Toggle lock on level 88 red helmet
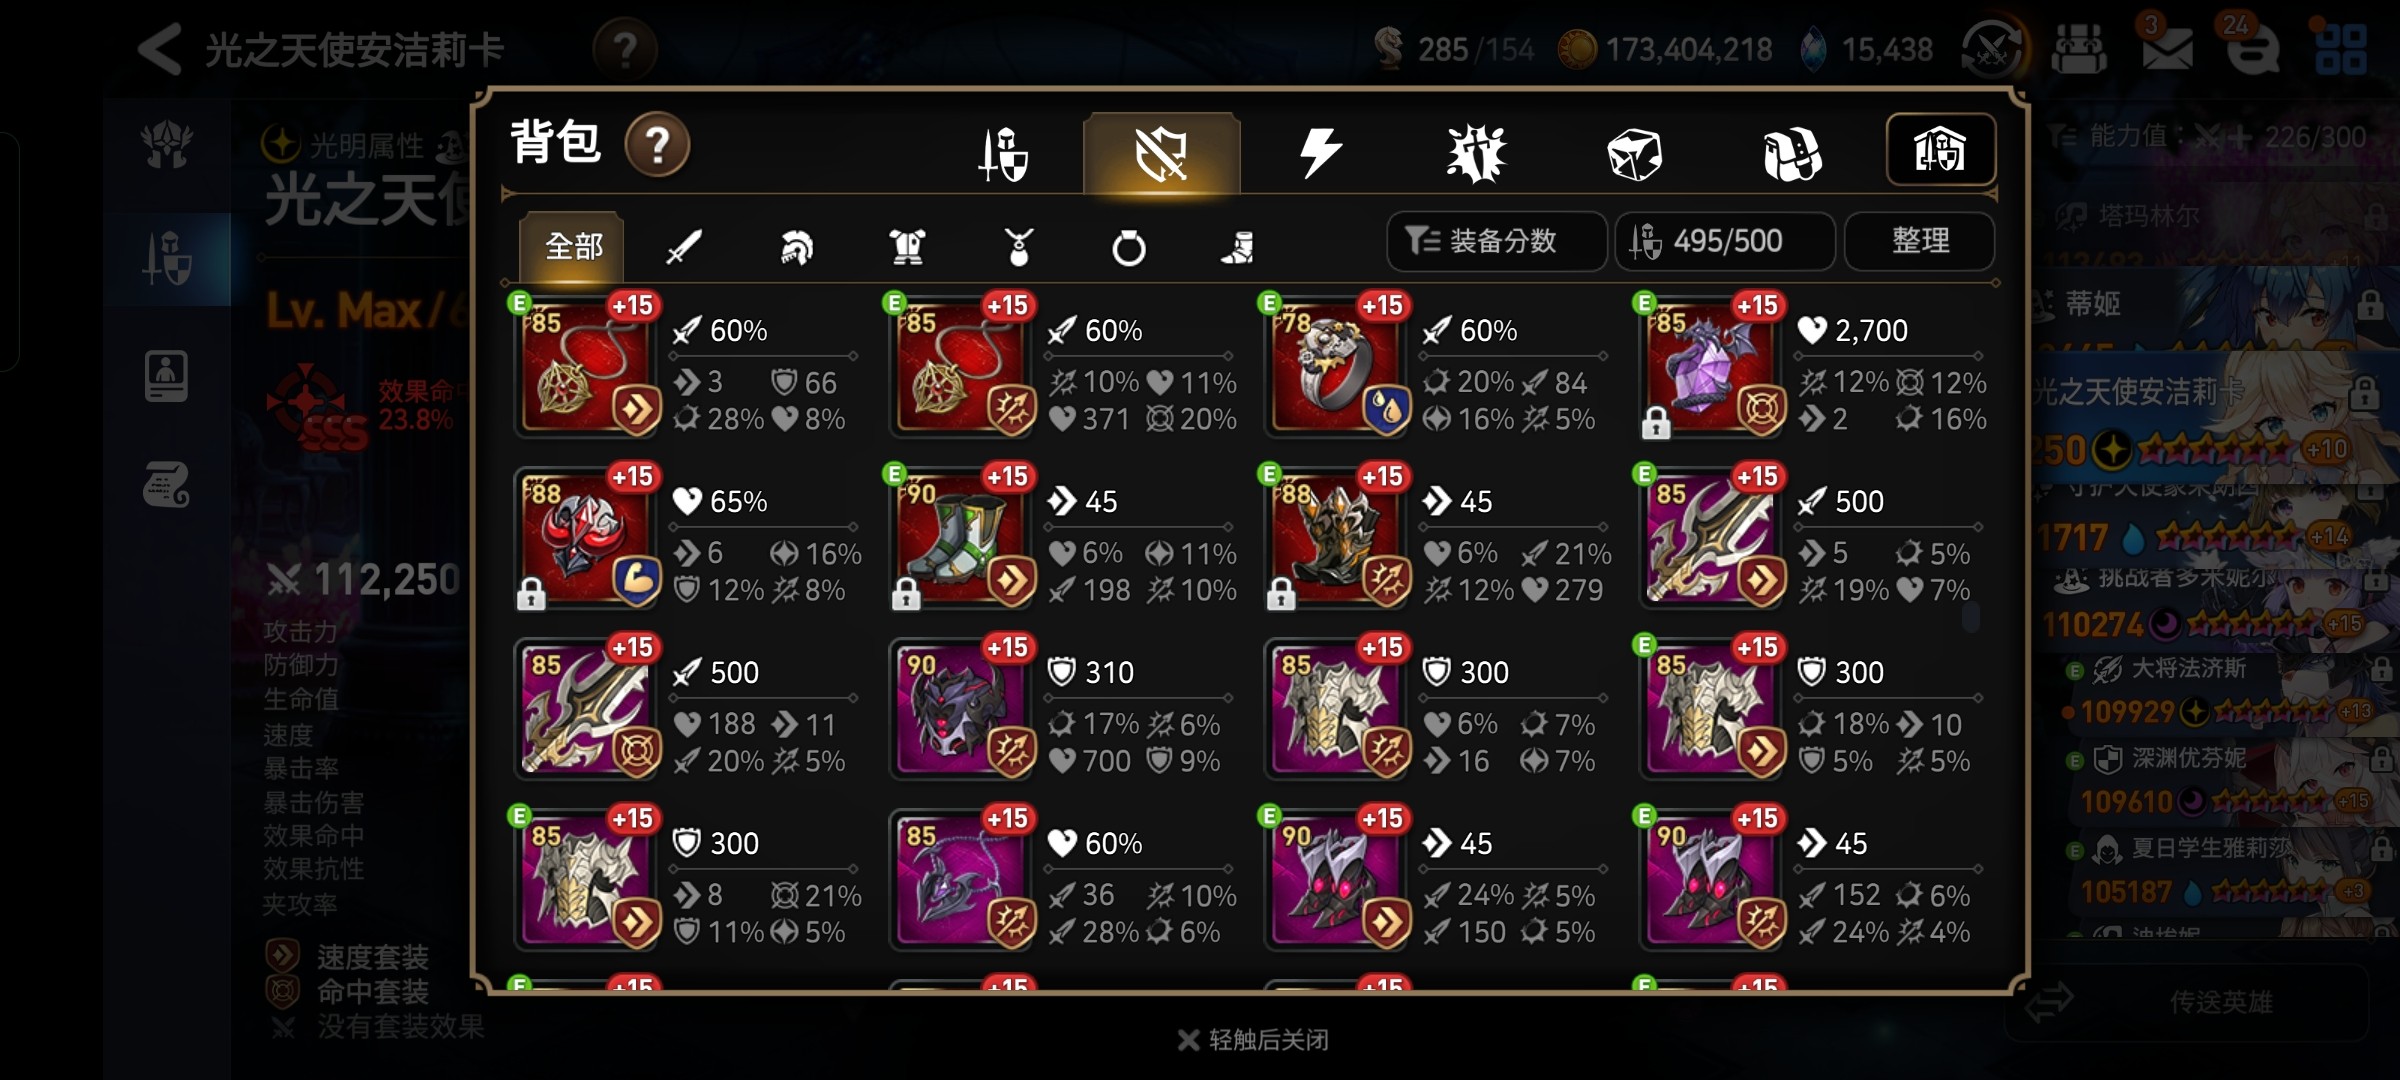This screenshot has height=1080, width=2400. coord(531,594)
